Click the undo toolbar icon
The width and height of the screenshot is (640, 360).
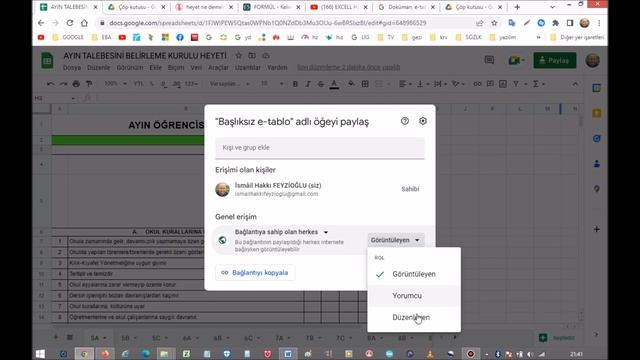pyautogui.click(x=51, y=84)
